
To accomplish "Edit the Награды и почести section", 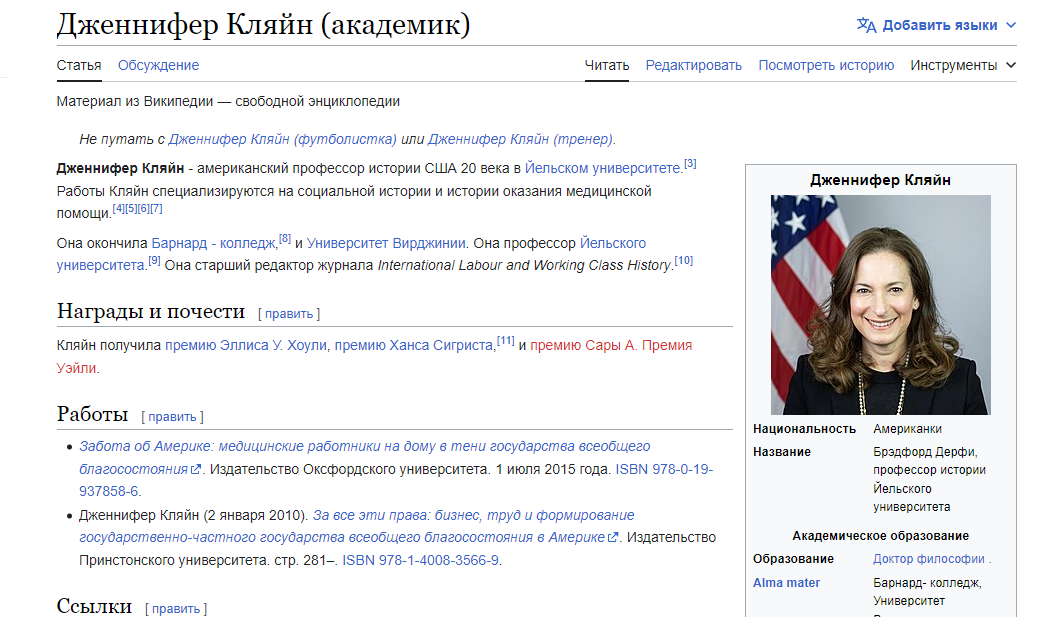I will 289,313.
